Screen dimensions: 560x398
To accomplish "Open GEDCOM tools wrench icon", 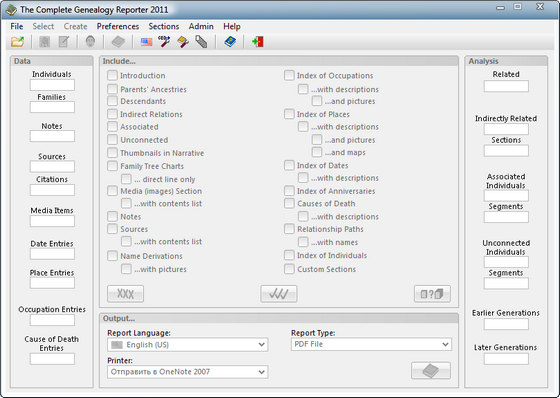I will tap(164, 42).
